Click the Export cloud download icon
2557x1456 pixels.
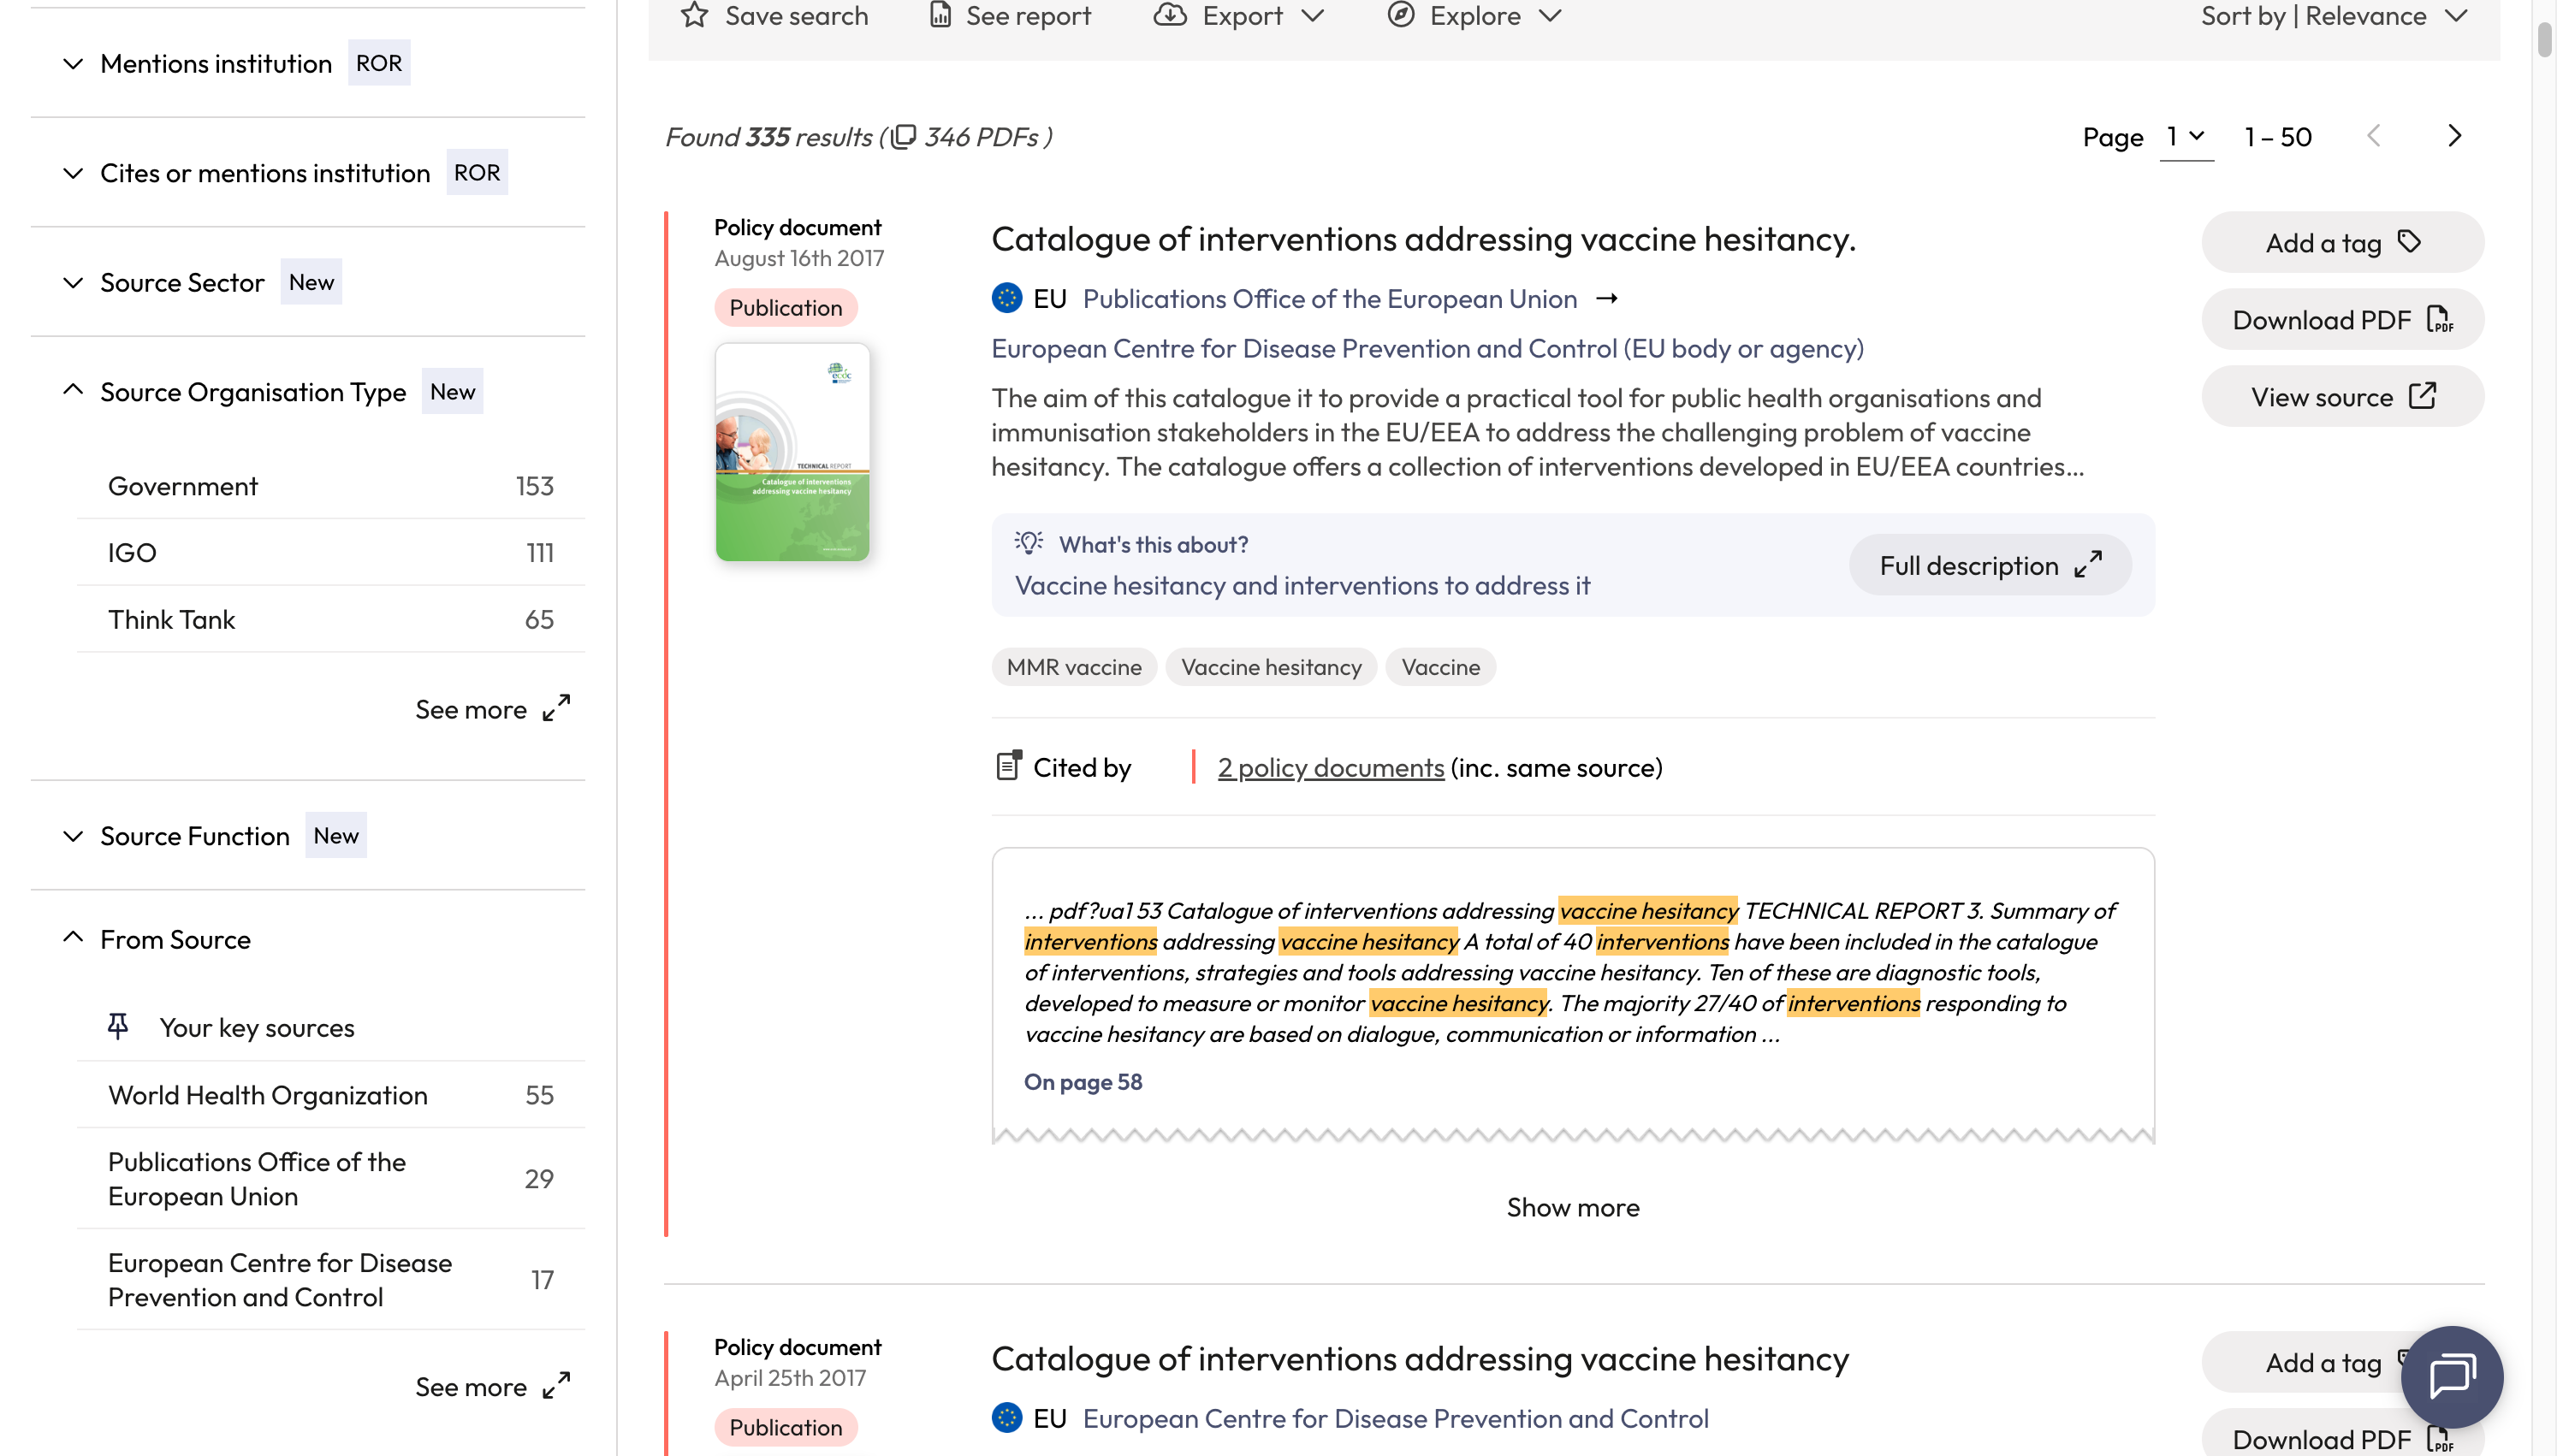[x=1170, y=15]
